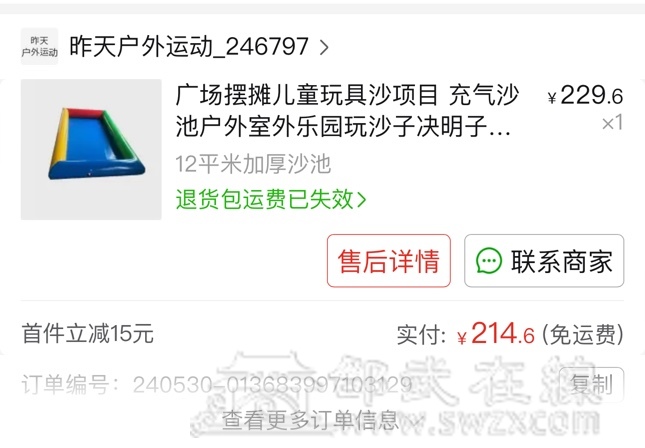This screenshot has width=645, height=448.
Task: Expand chevron next to 退货包运费已失效
Action: (361, 200)
